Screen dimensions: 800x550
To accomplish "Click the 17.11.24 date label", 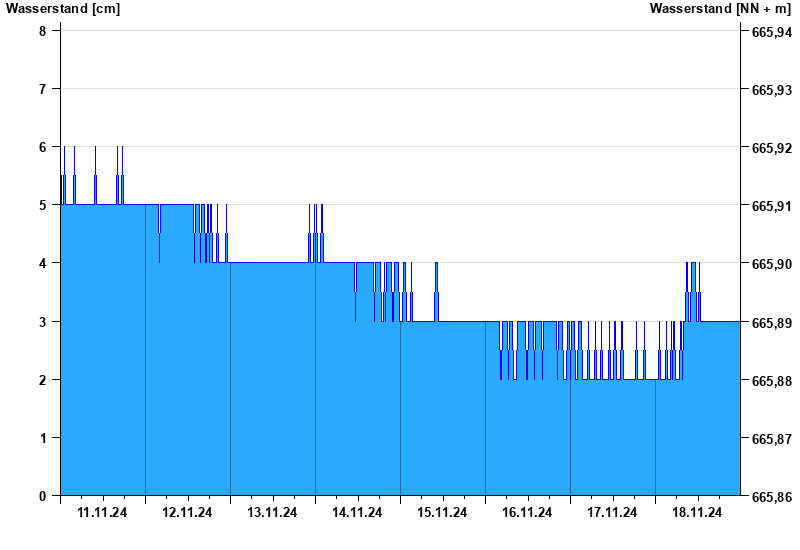I will 612,513.
